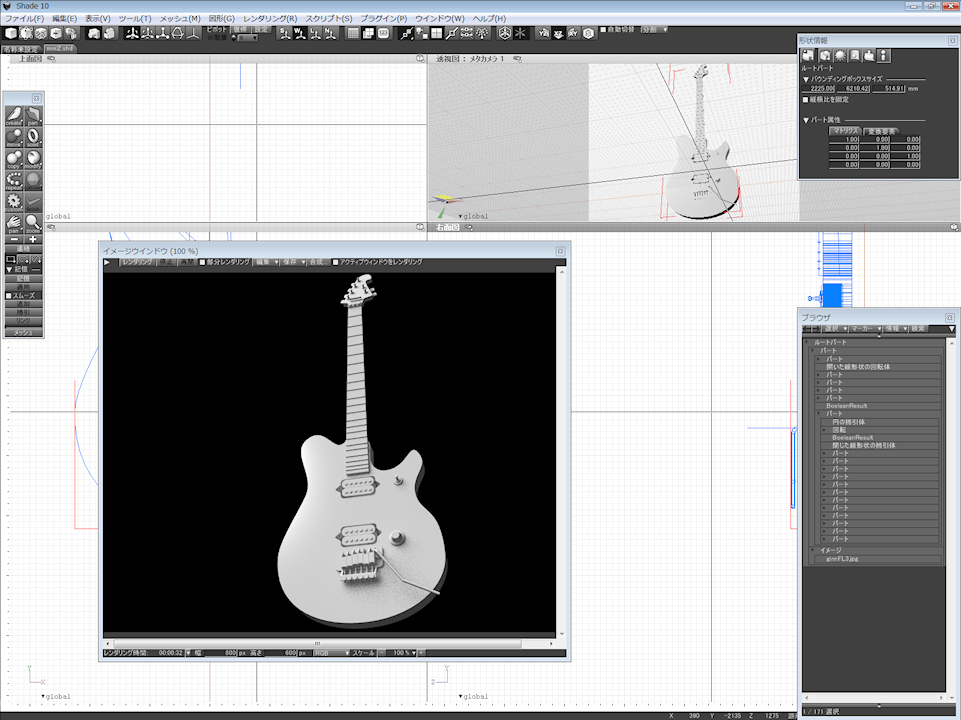The image size is (961, 720).
Task: Switch to the mm2.shd document tab
Action: (x=60, y=47)
